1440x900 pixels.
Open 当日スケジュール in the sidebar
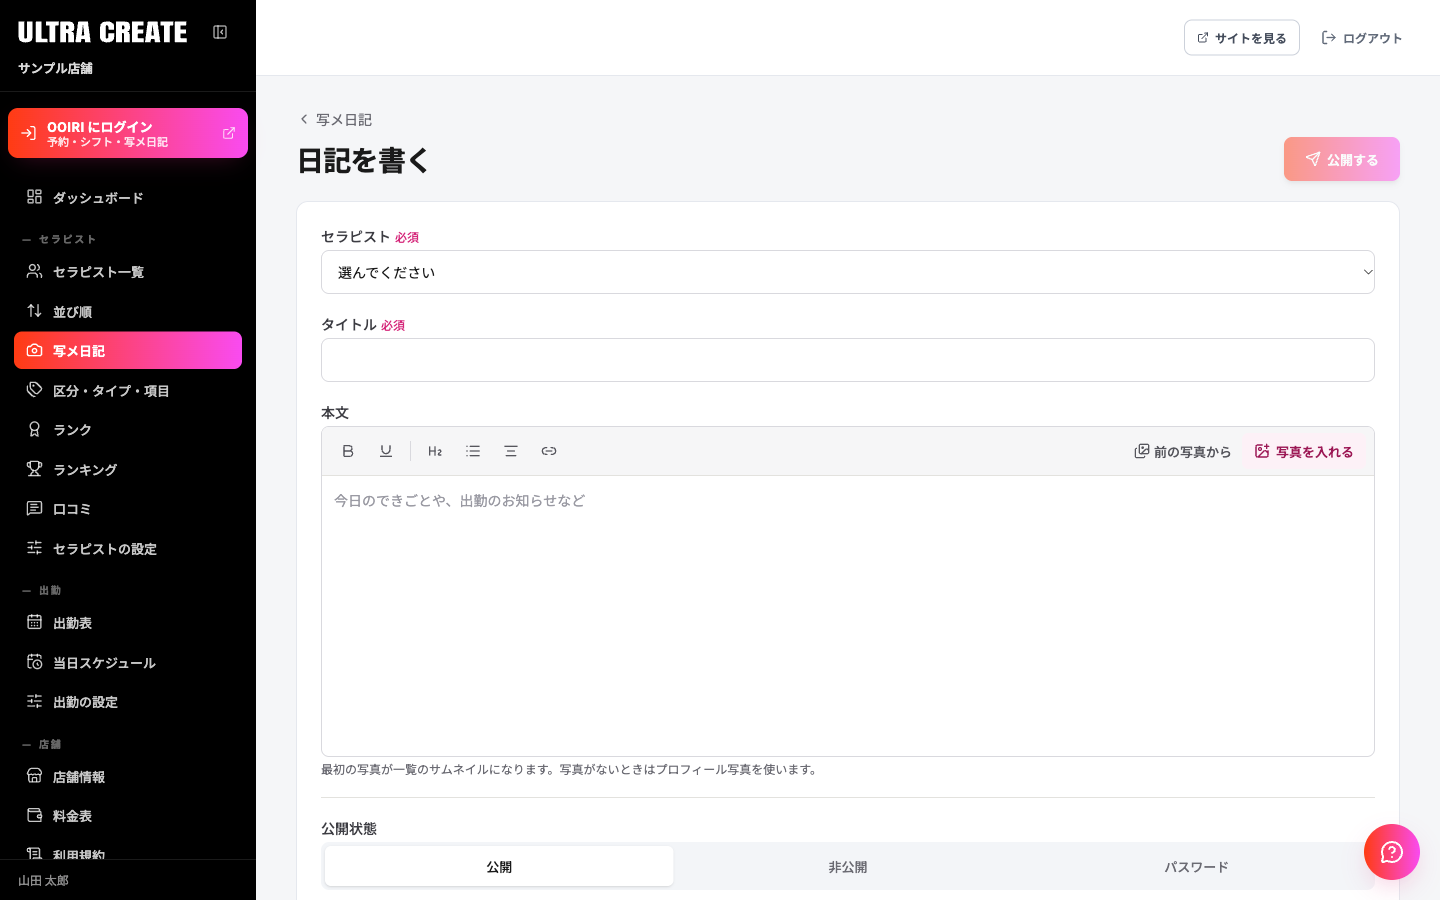[x=128, y=663]
